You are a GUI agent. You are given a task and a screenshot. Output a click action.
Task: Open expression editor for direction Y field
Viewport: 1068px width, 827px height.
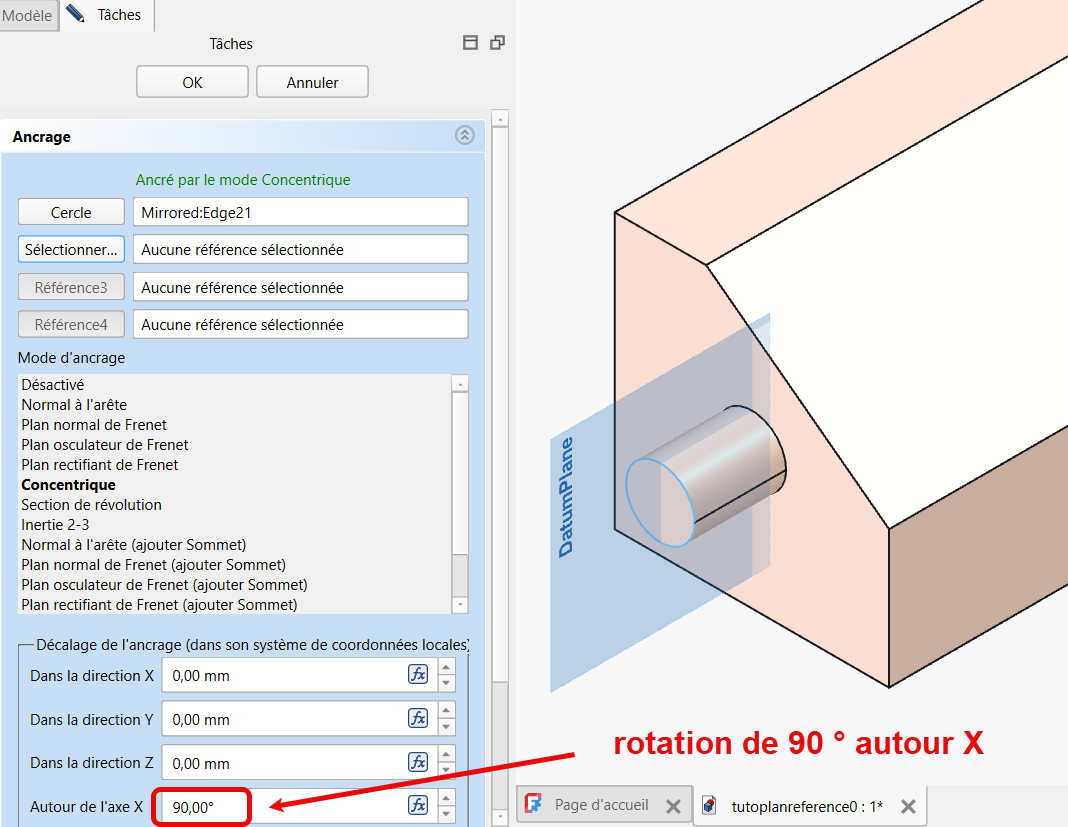coord(418,718)
